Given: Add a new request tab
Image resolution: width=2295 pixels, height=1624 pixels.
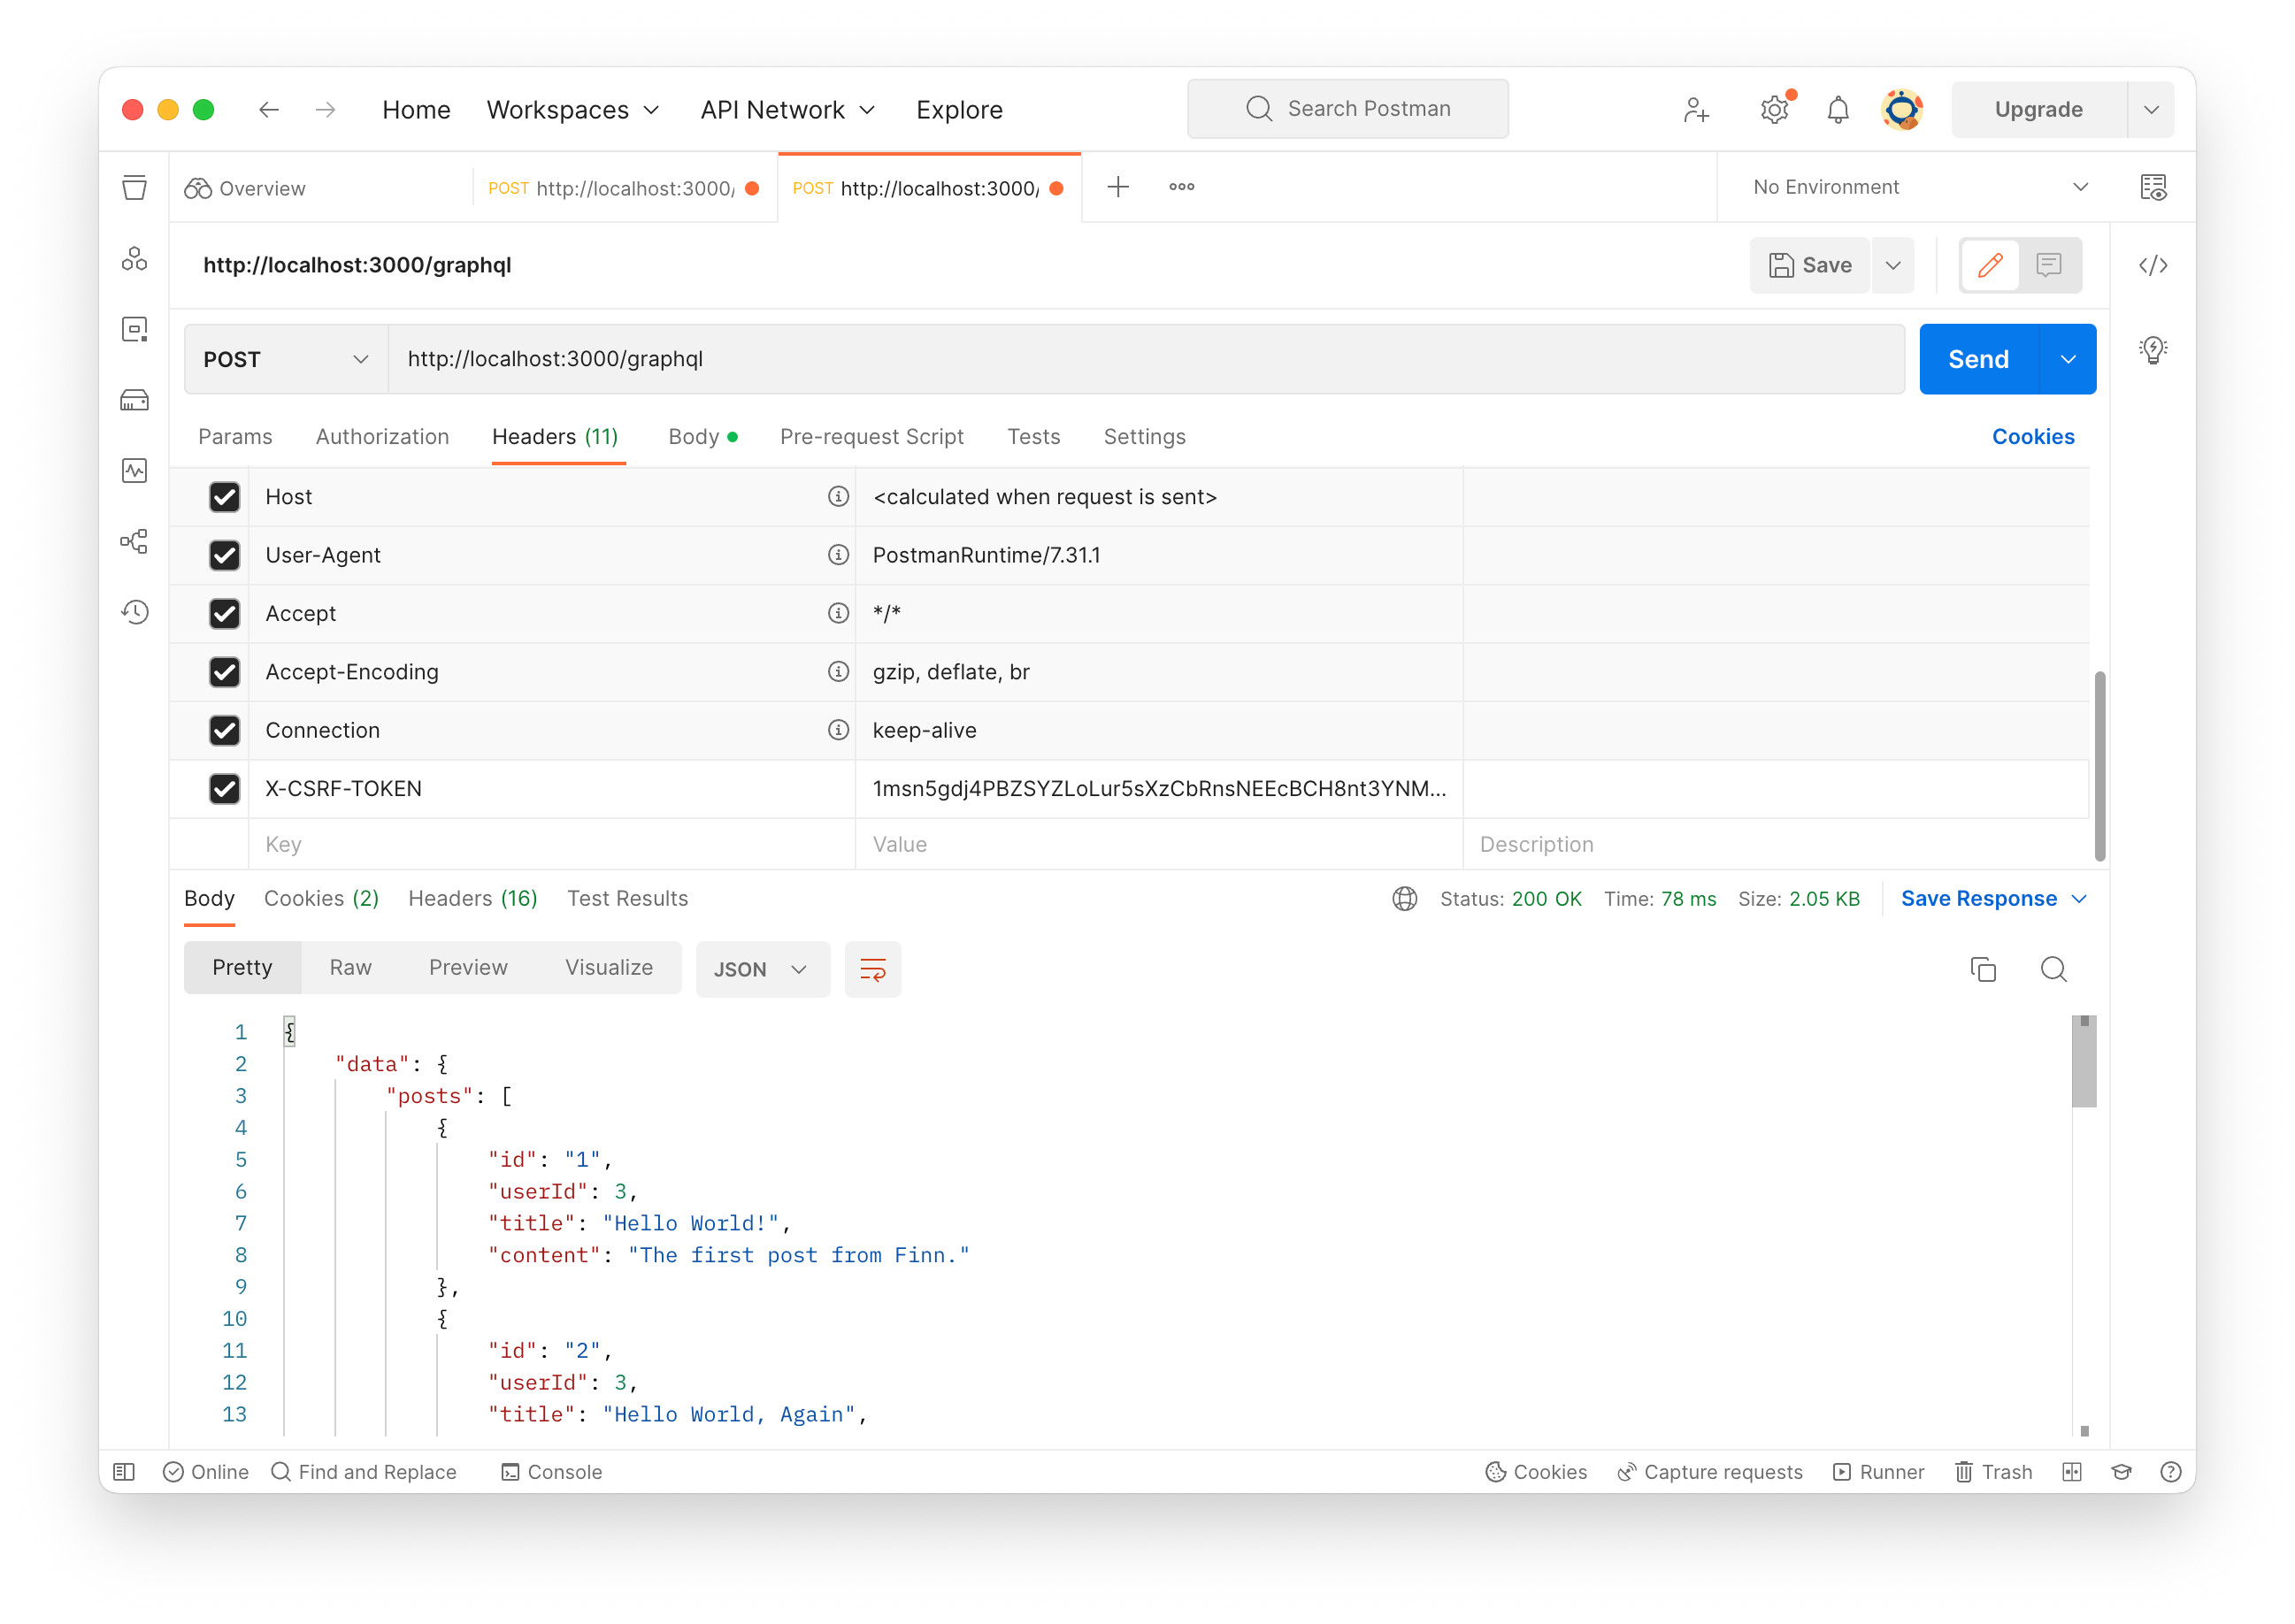Looking at the screenshot, I should click(1117, 186).
